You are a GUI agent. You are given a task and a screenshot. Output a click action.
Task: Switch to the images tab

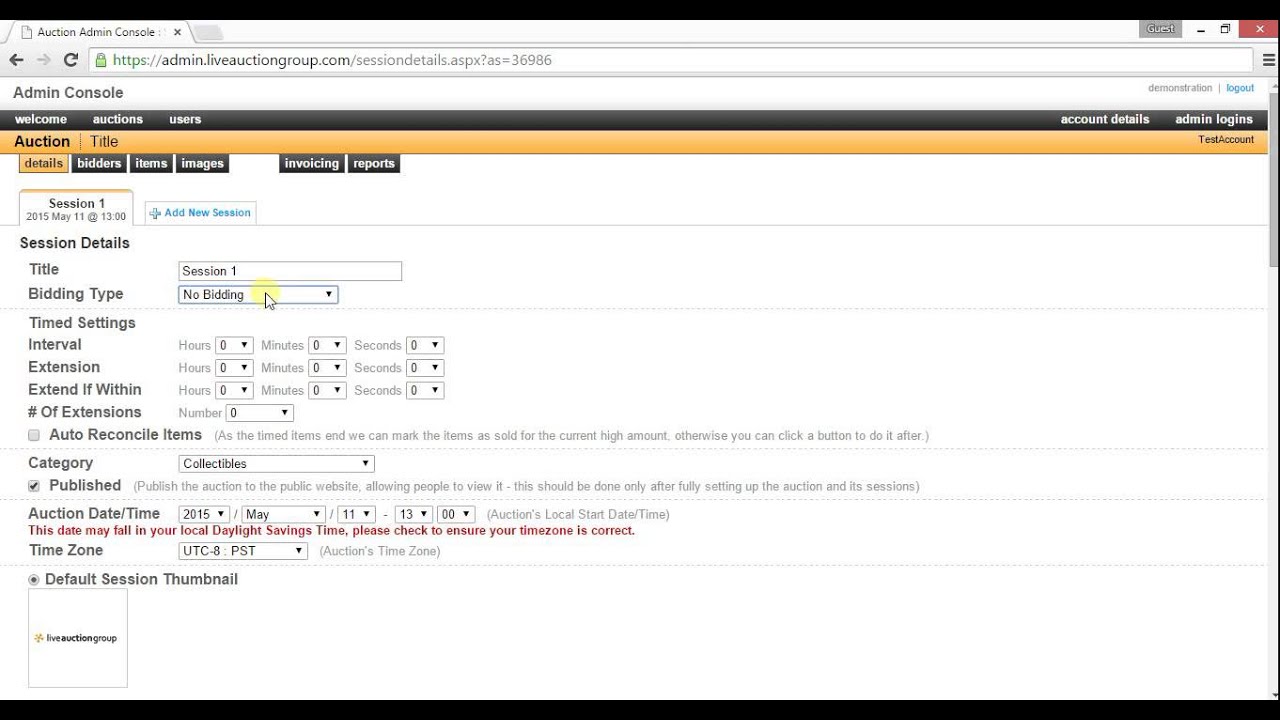[x=203, y=164]
